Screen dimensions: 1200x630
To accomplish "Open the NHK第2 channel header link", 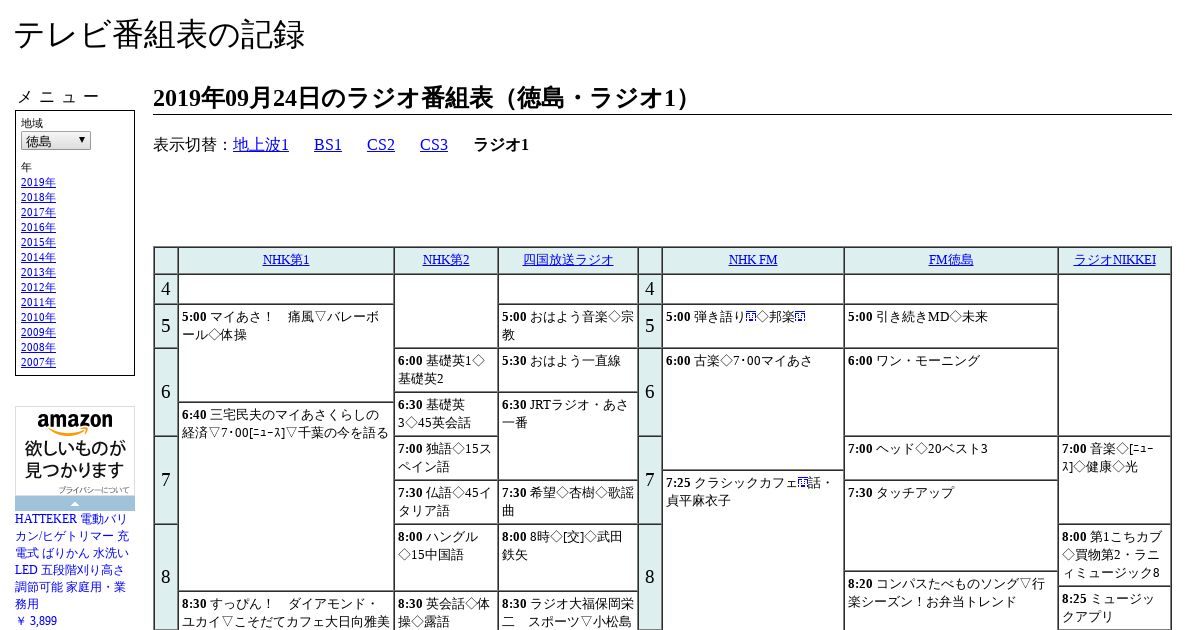I will click(446, 260).
